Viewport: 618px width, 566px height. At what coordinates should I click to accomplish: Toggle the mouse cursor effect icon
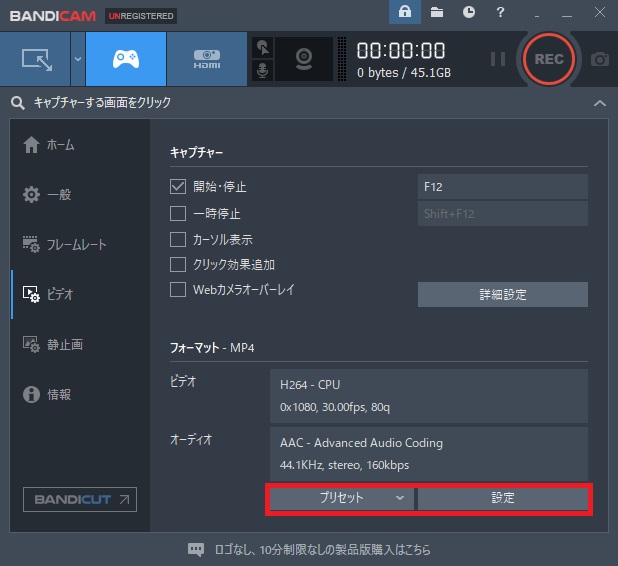pyautogui.click(x=262, y=48)
